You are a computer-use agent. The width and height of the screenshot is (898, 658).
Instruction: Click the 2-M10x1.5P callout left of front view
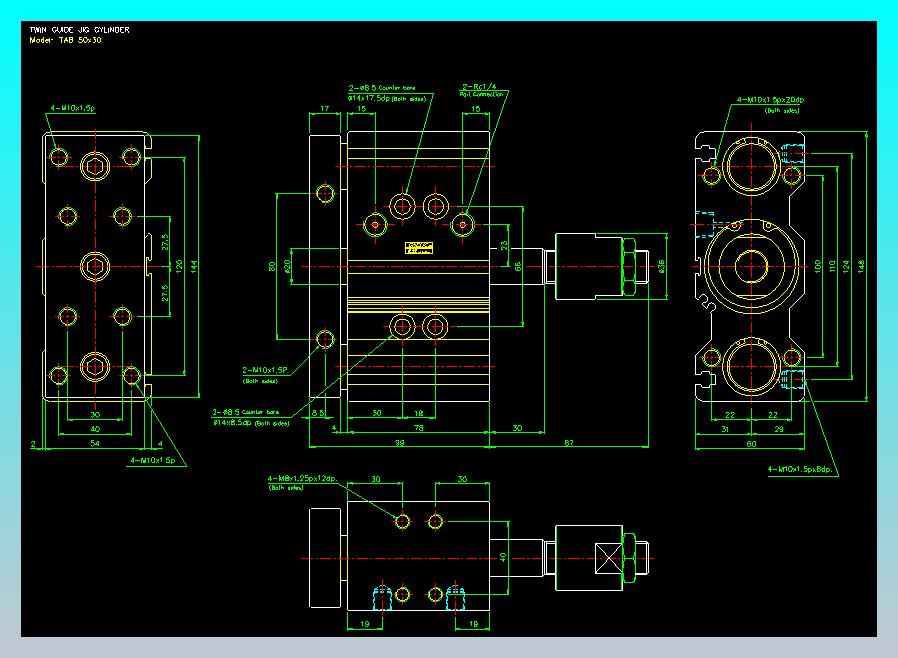click(265, 369)
